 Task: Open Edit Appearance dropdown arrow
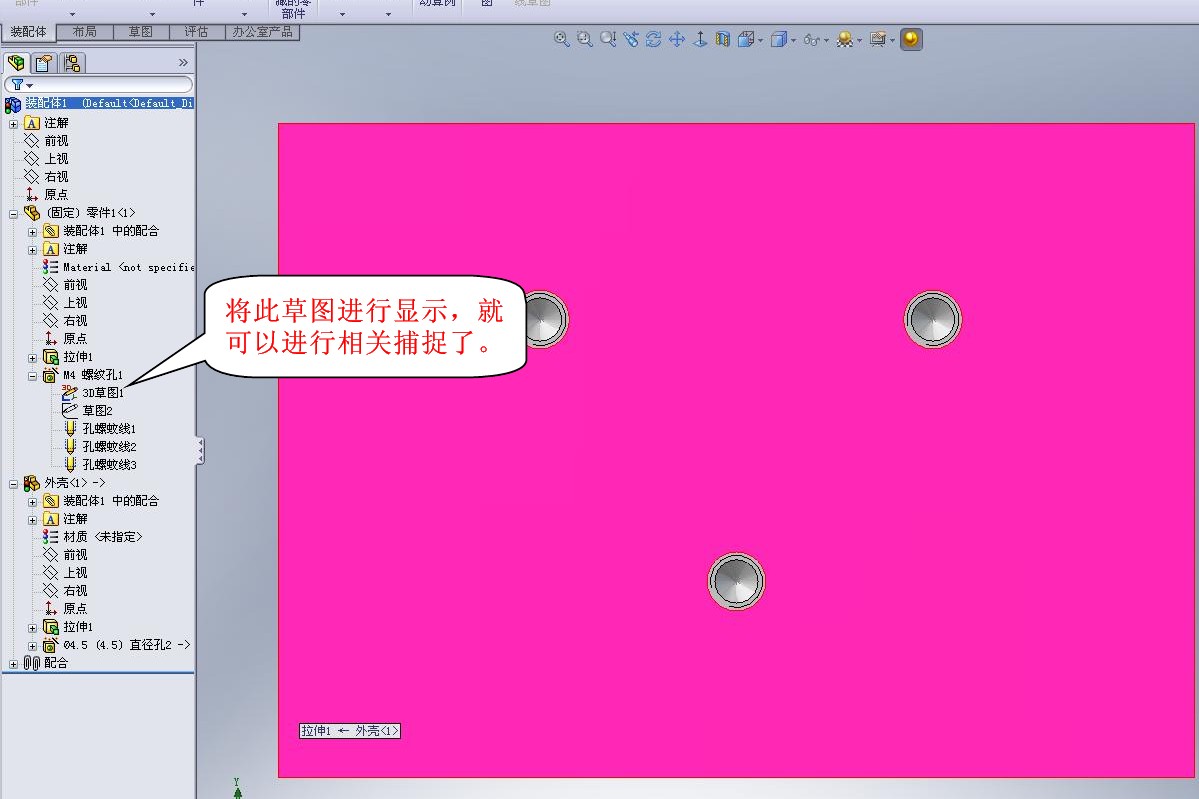(859, 41)
